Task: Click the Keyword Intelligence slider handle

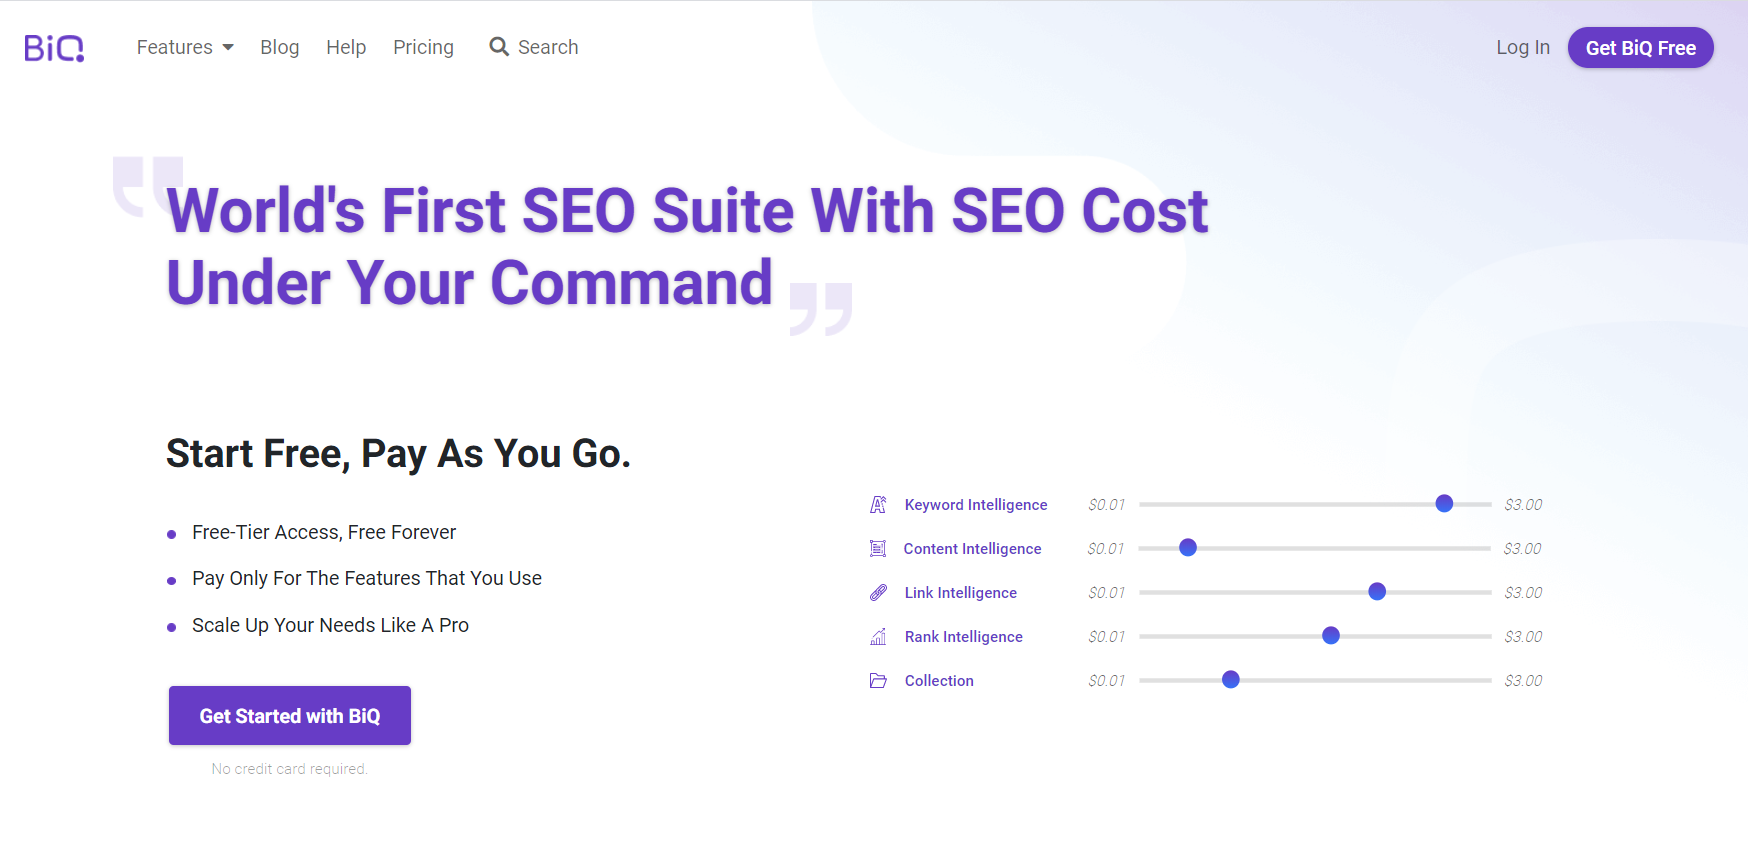Action: click(x=1444, y=503)
